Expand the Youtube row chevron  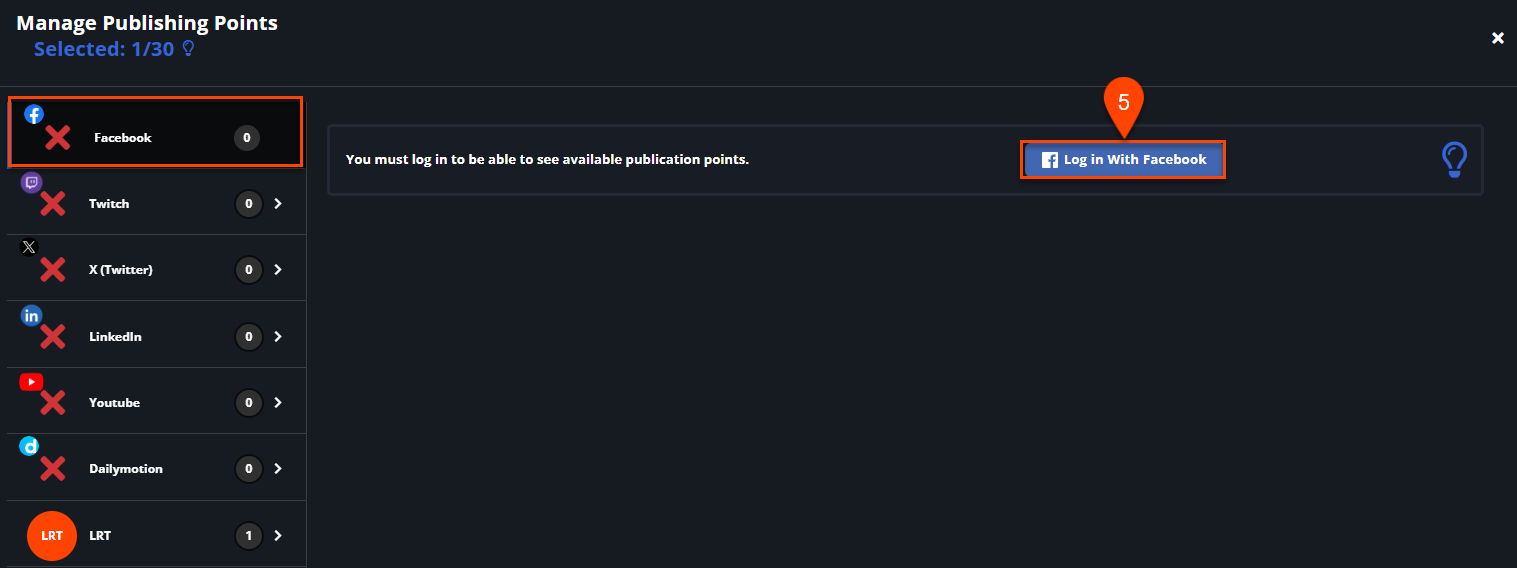[x=278, y=402]
